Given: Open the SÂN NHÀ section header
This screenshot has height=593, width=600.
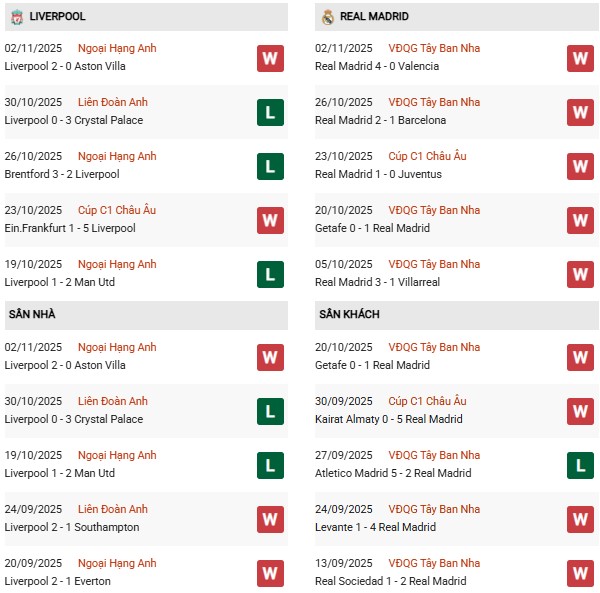Looking at the screenshot, I should point(33,315).
